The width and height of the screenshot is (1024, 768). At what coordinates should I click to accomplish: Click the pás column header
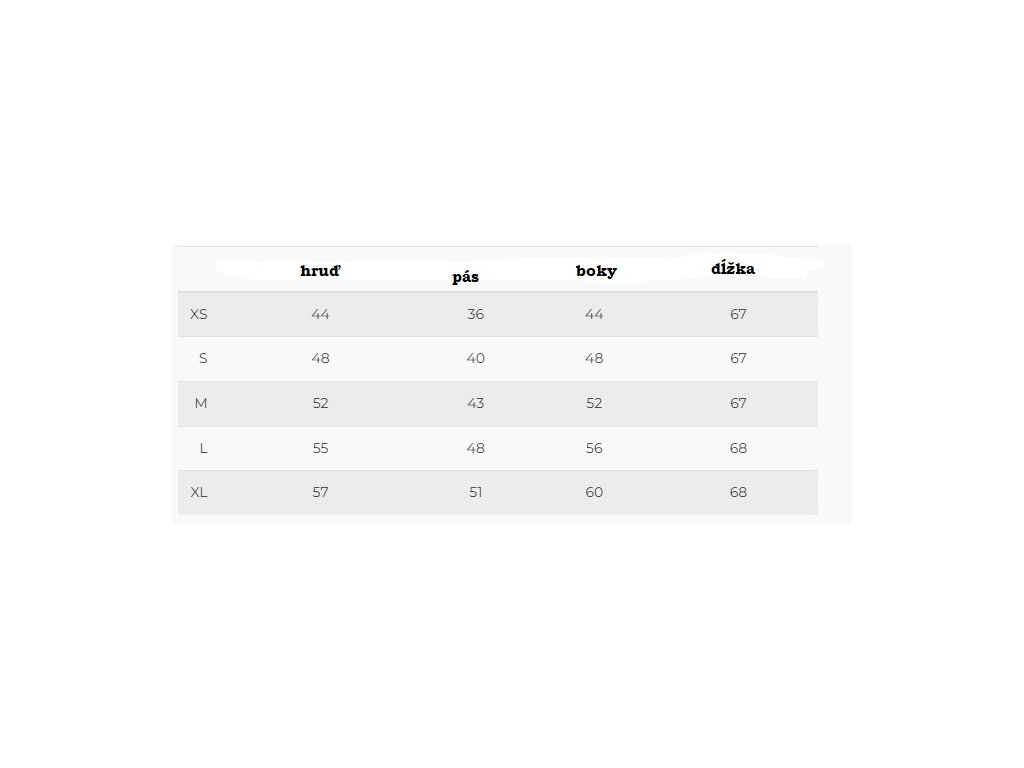(465, 277)
